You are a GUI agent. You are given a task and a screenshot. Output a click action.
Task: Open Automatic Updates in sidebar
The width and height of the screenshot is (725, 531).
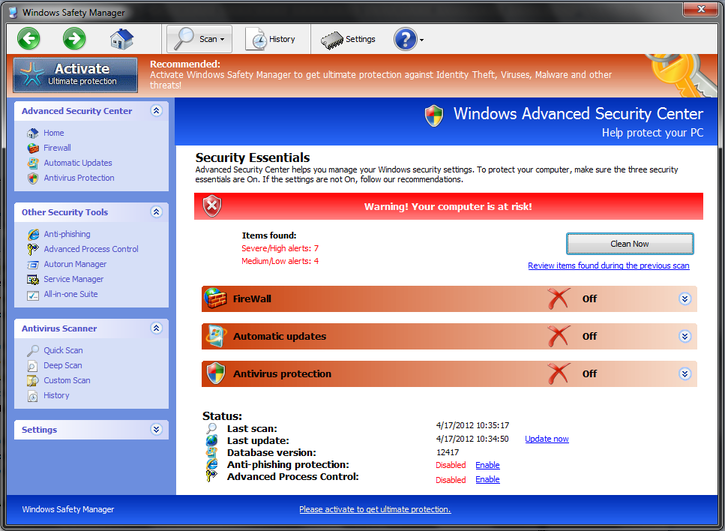pyautogui.click(x=78, y=163)
